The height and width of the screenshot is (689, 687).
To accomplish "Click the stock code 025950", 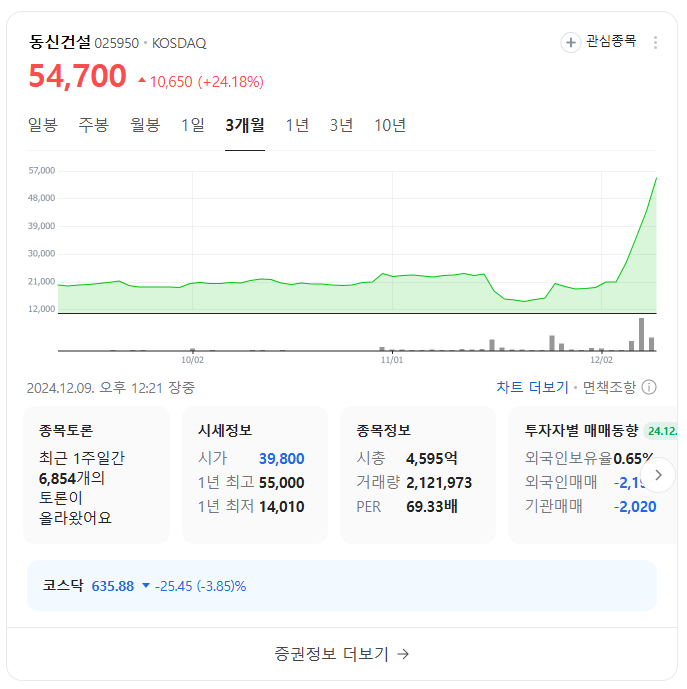I will [117, 43].
